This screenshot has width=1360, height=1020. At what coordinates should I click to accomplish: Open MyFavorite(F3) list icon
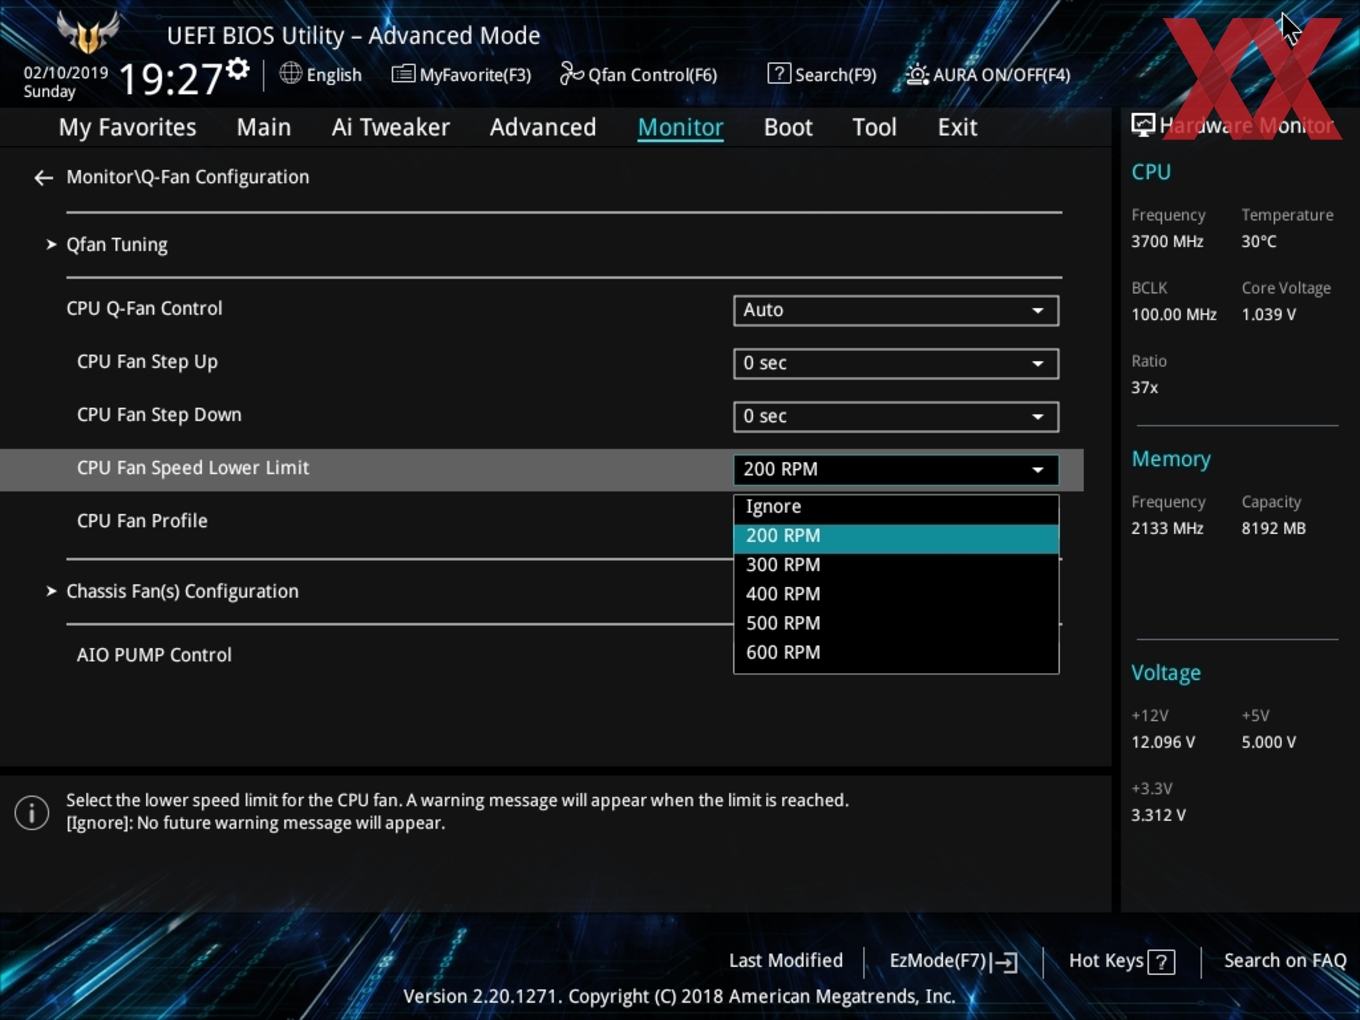[403, 74]
